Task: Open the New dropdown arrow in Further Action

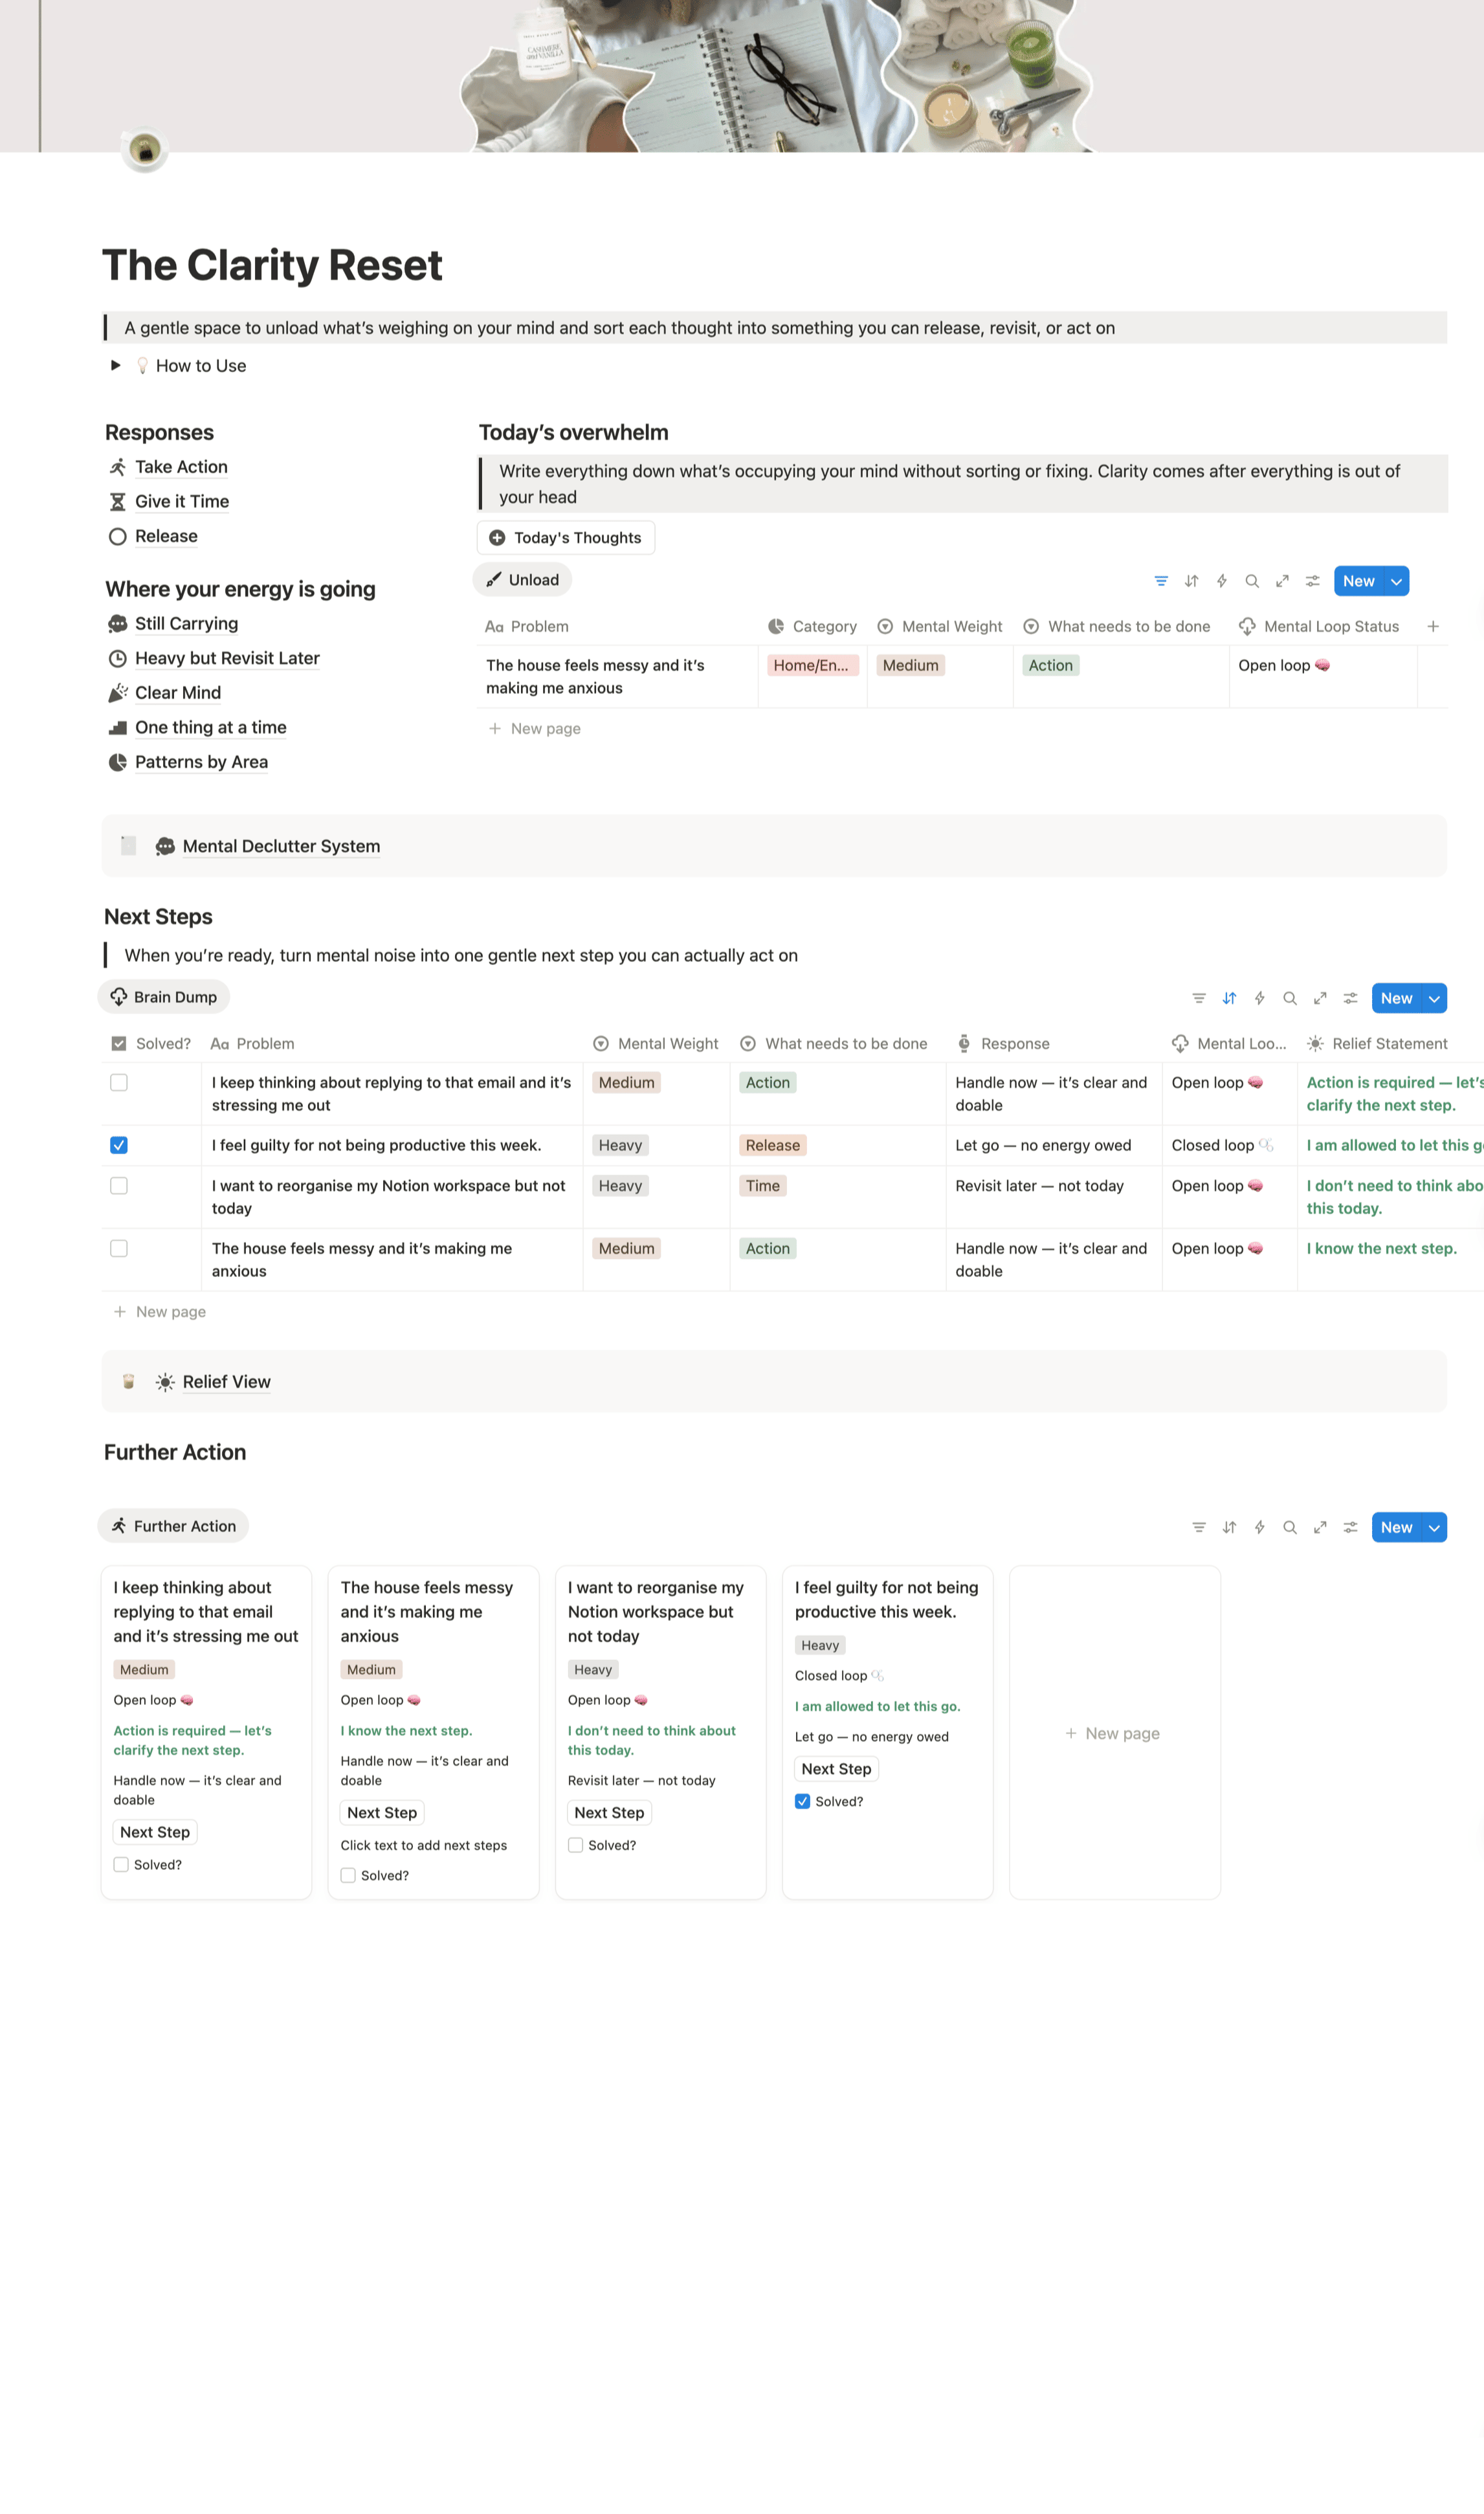Action: click(x=1434, y=1527)
